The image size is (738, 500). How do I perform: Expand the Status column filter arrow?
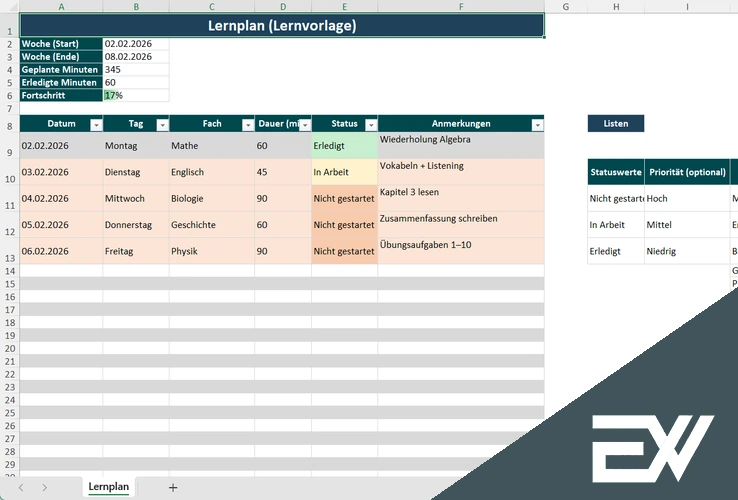371,125
